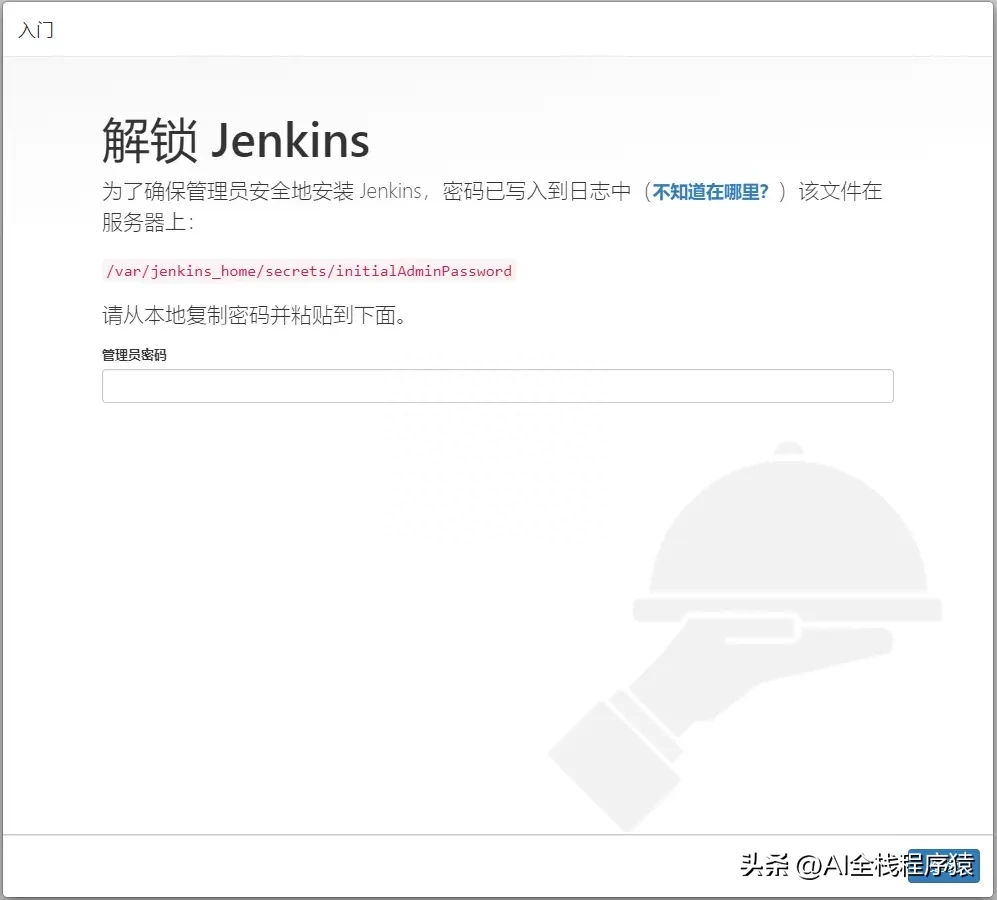
Task: Click the empty left area of footer bar
Action: [x=300, y=865]
